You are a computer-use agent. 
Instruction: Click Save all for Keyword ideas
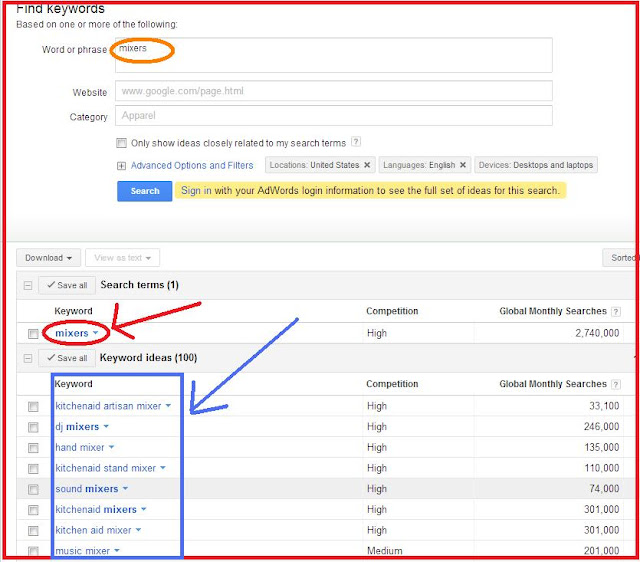coord(67,358)
